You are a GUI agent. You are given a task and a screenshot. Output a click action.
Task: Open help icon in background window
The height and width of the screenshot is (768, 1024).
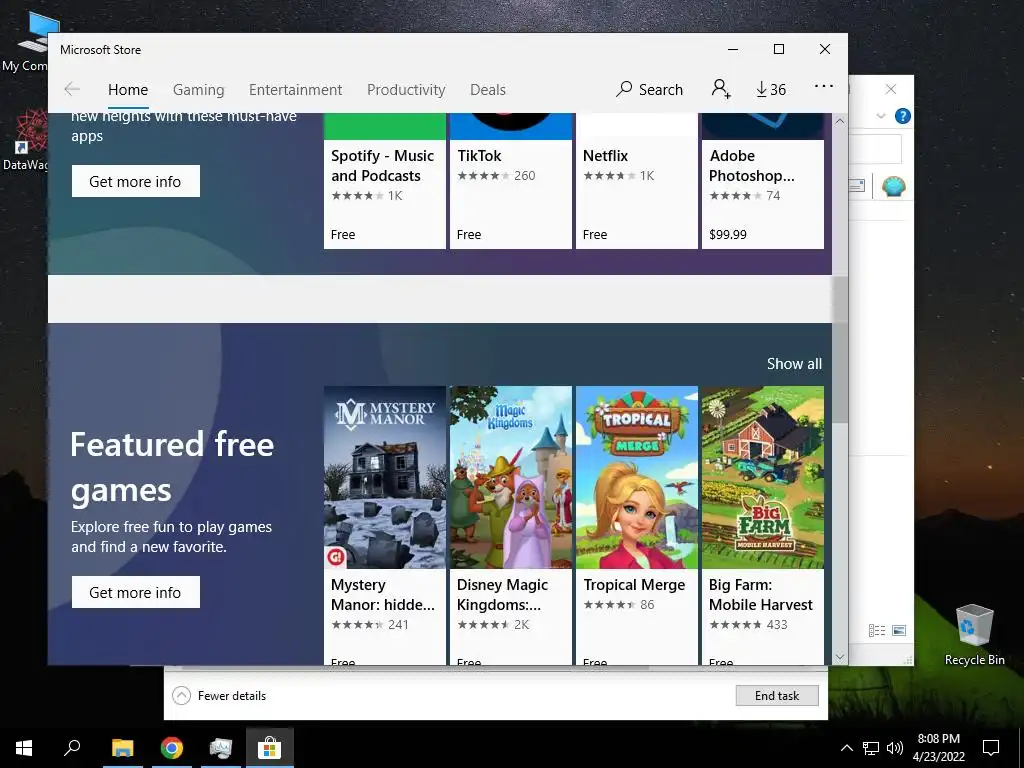tap(903, 116)
